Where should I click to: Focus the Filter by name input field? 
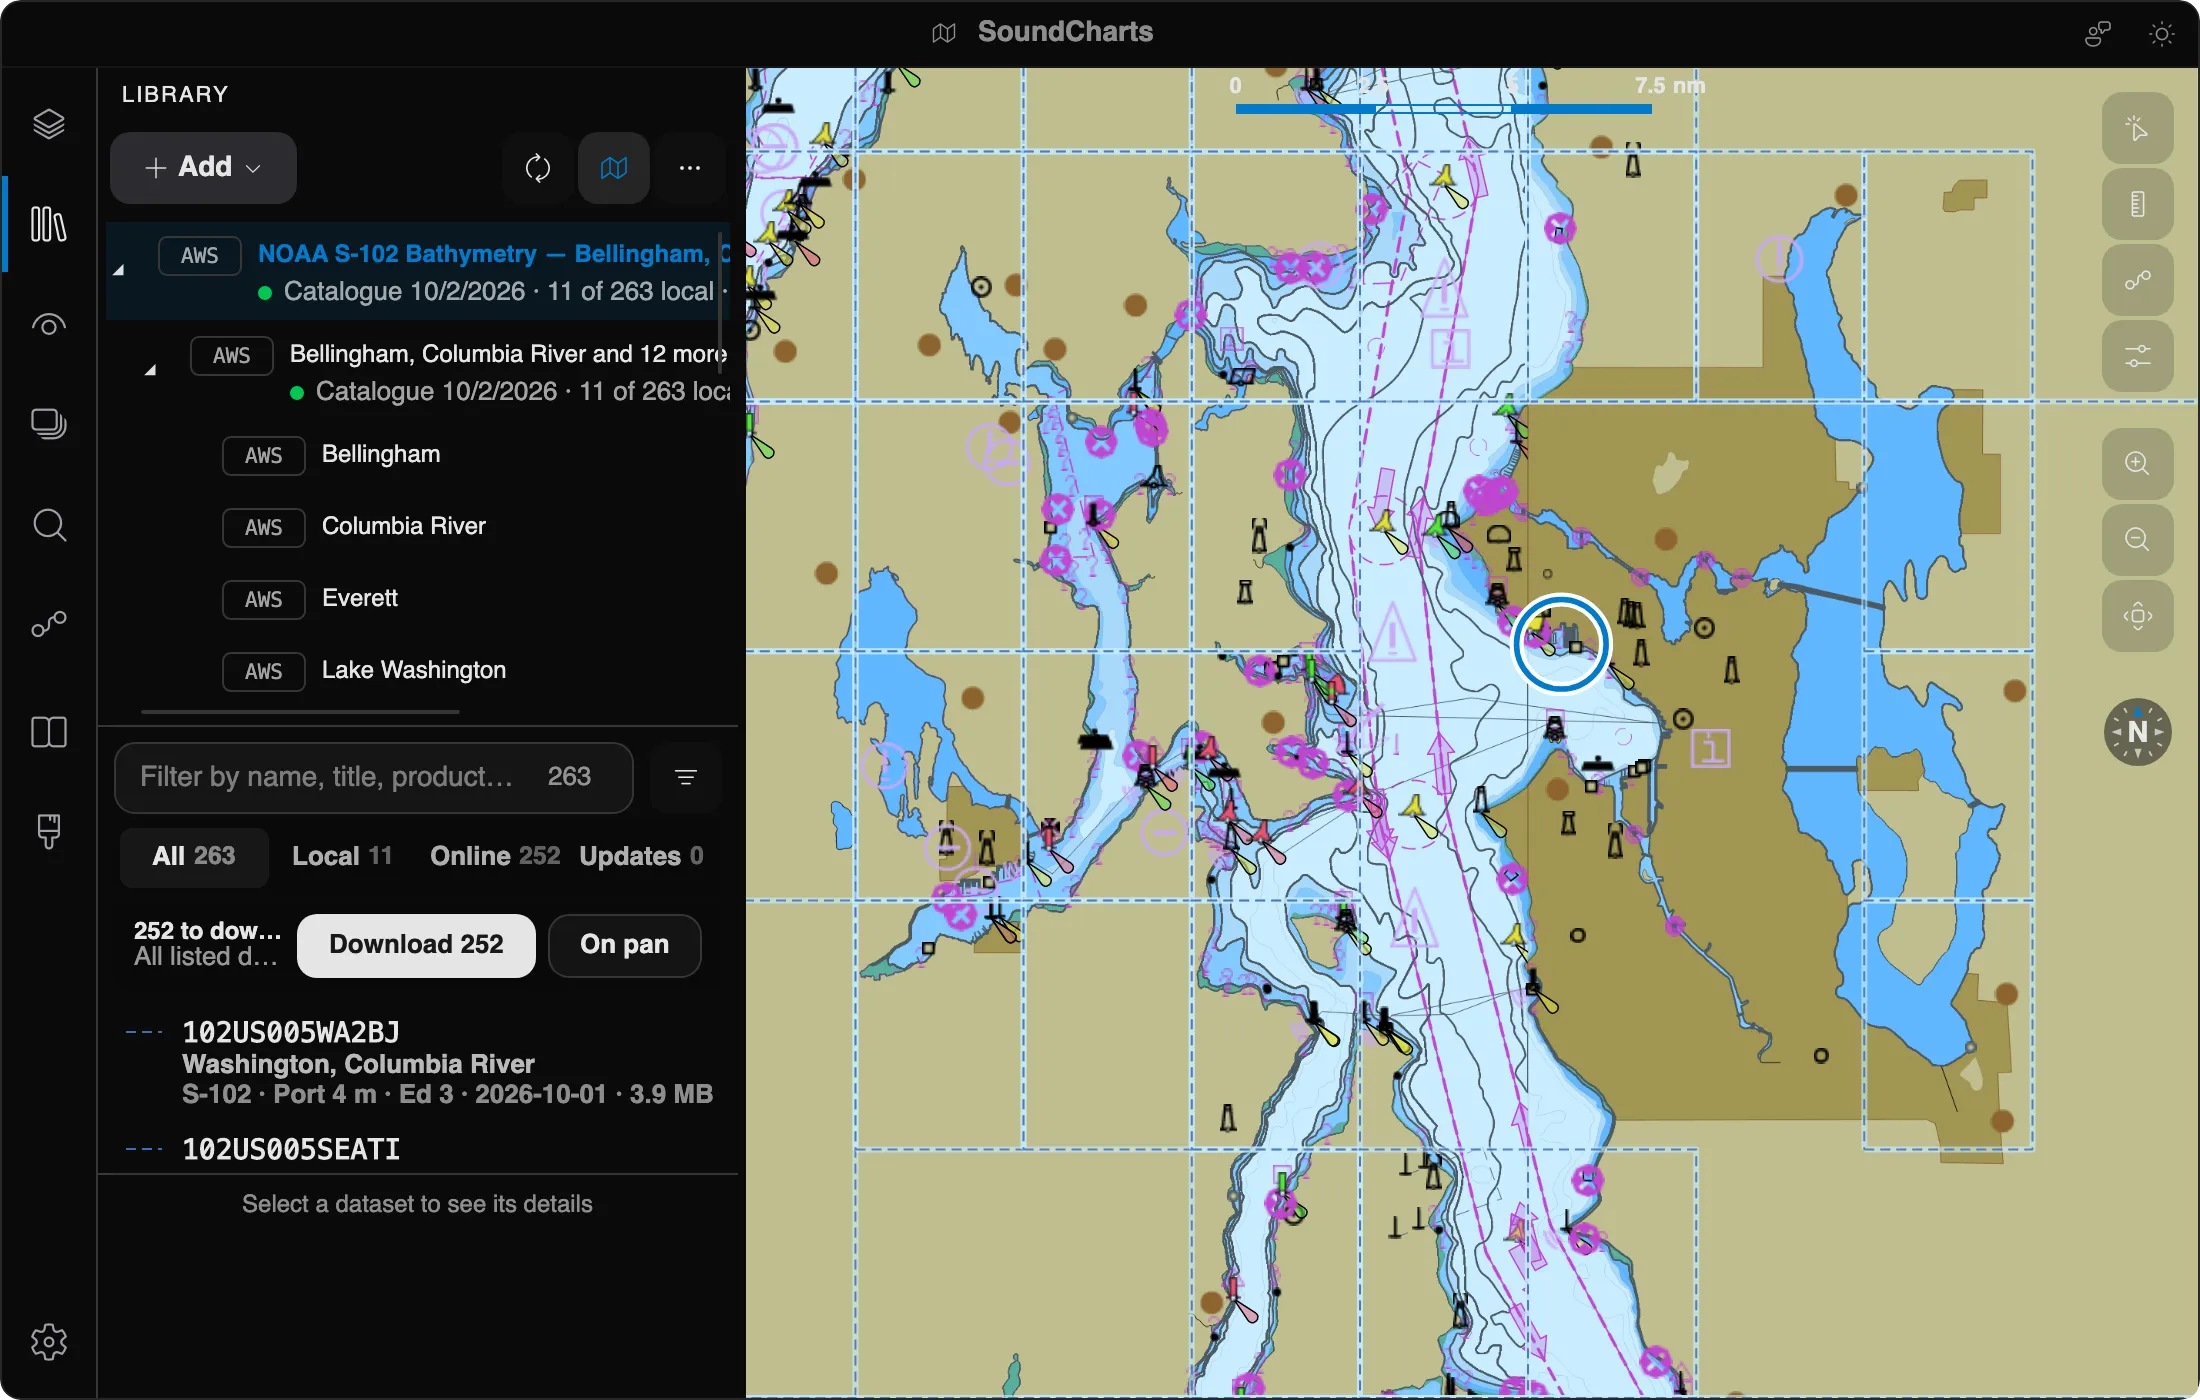(374, 777)
